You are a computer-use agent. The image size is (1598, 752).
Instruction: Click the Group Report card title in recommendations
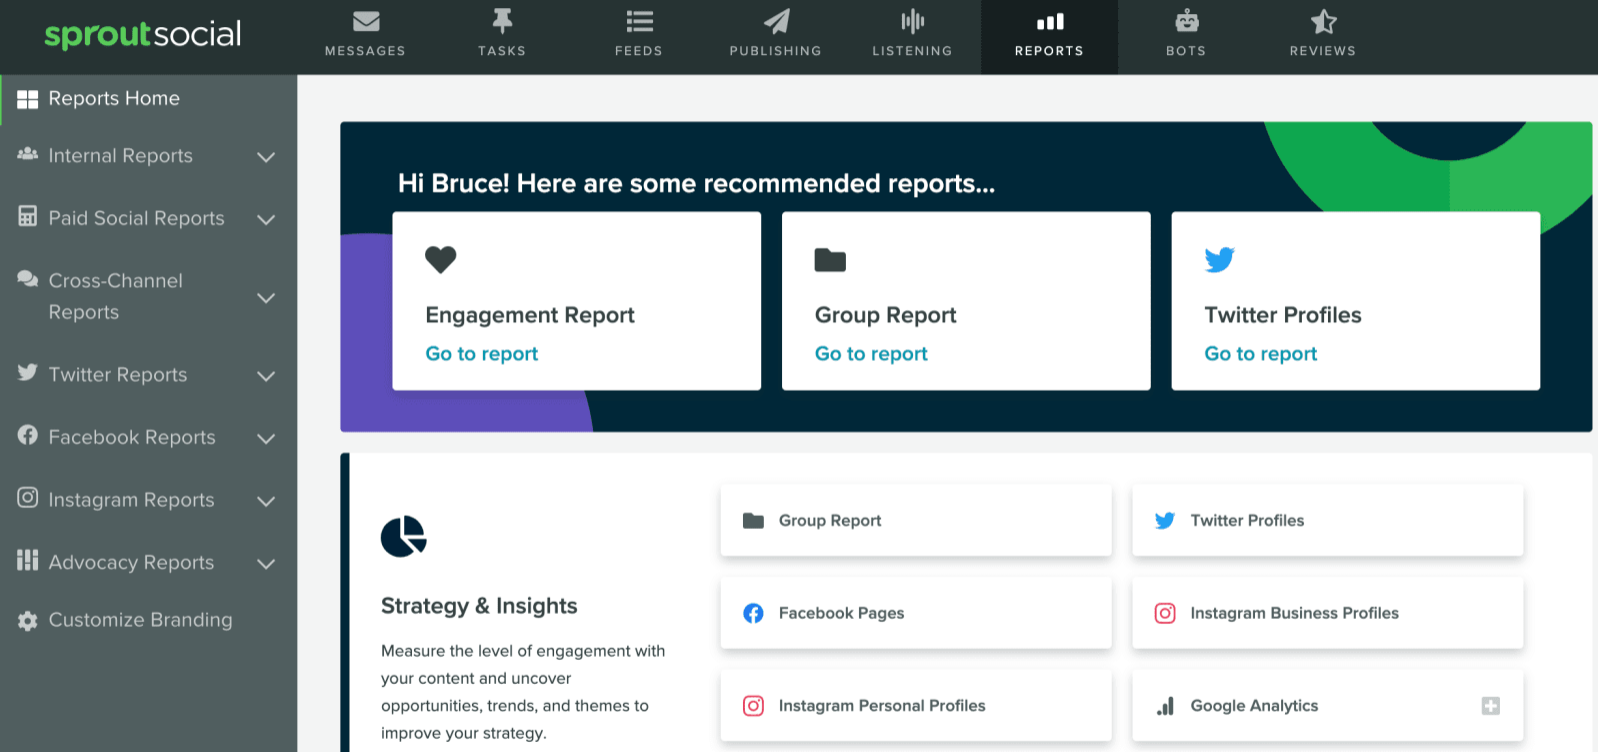point(886,315)
